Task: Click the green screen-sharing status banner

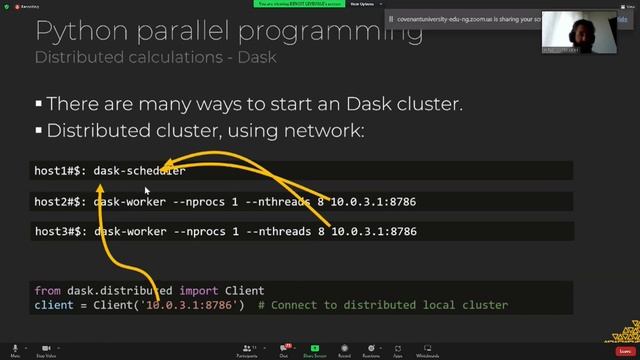Action: coord(299,4)
